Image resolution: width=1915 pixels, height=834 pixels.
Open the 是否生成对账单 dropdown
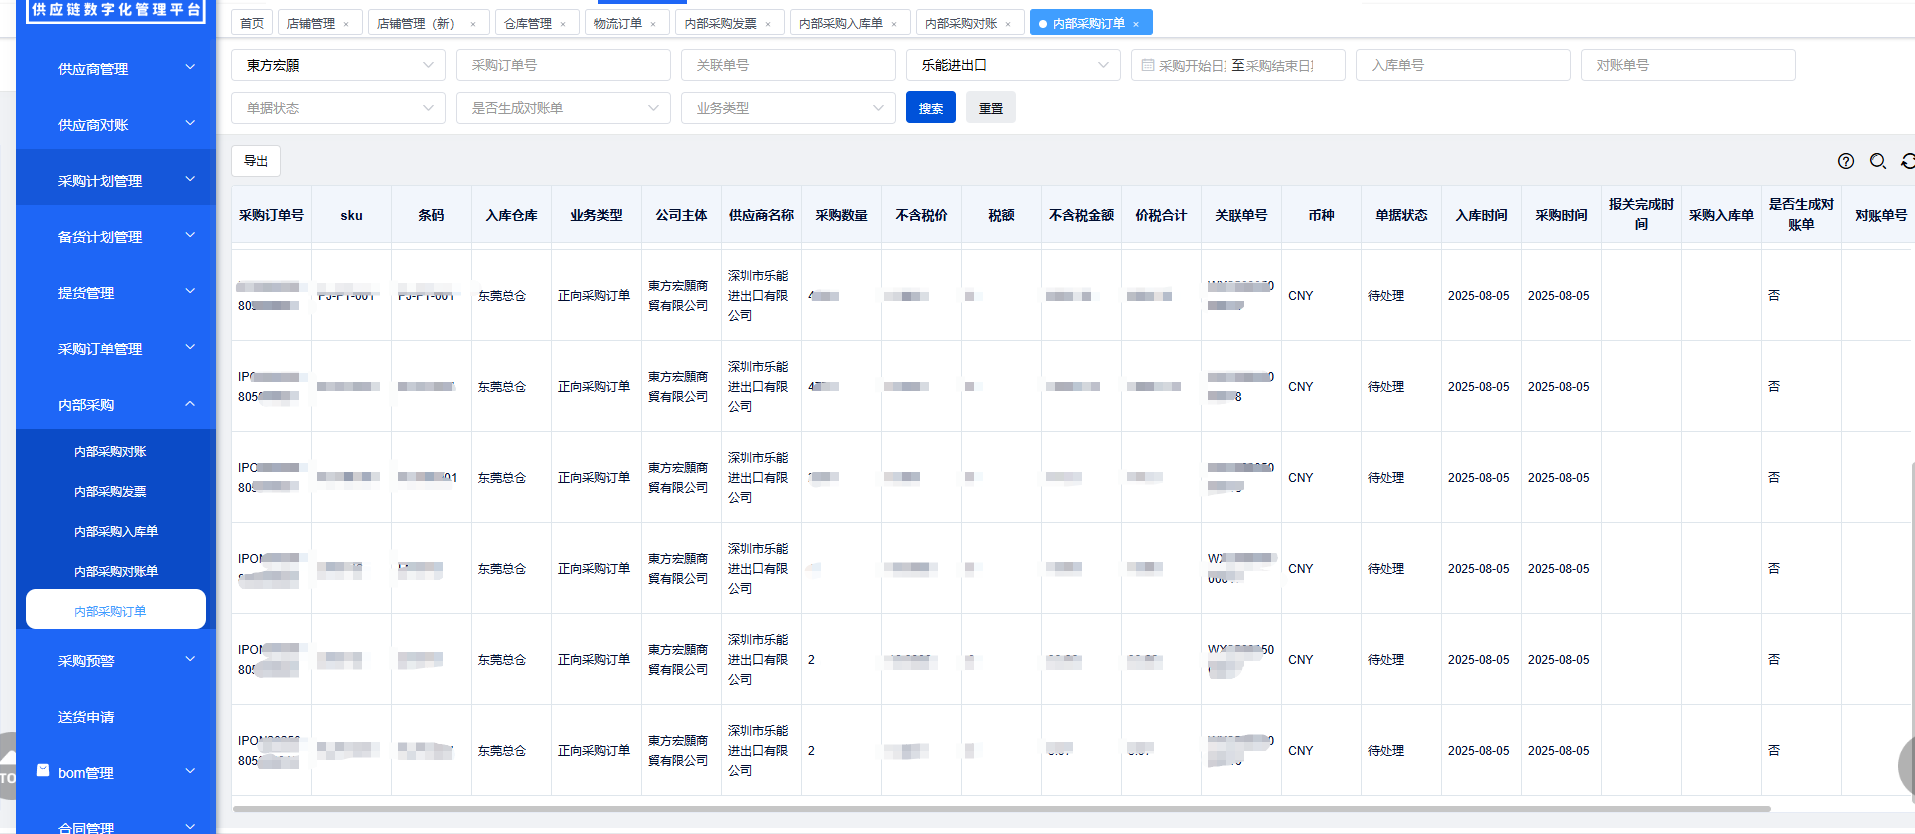click(x=563, y=108)
